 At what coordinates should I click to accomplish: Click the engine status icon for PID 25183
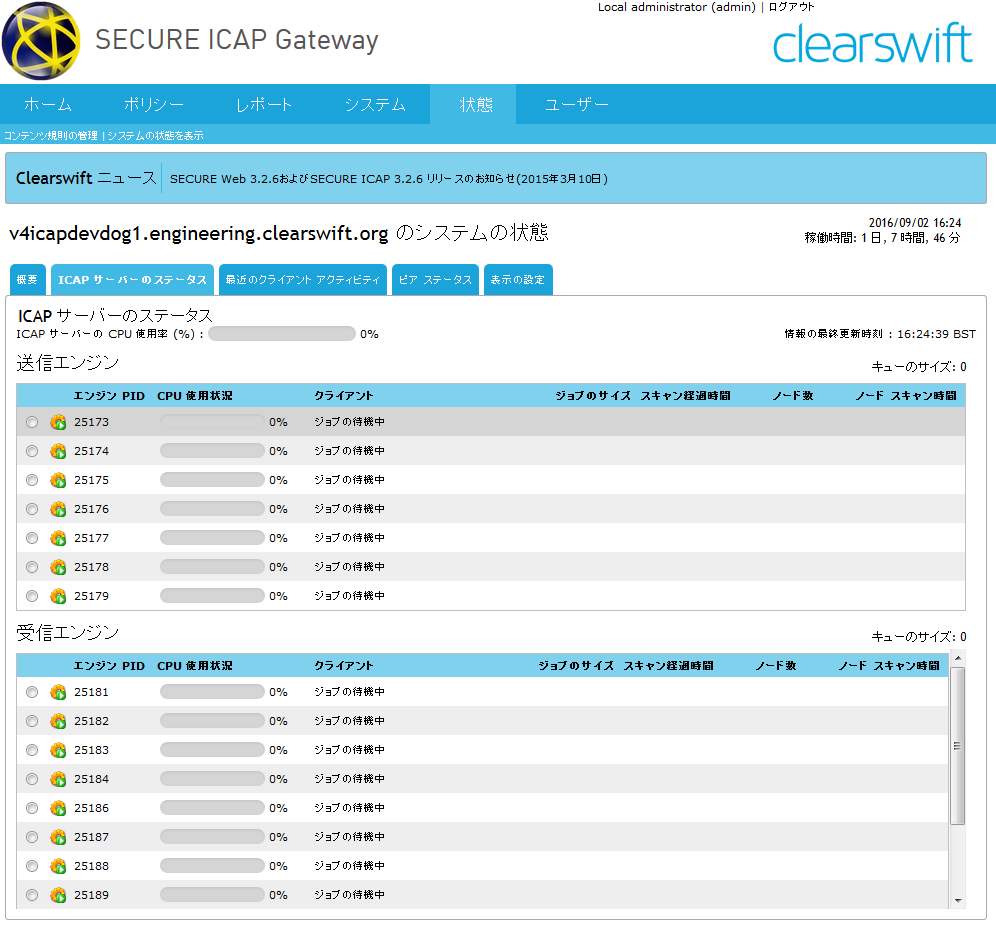(x=58, y=750)
